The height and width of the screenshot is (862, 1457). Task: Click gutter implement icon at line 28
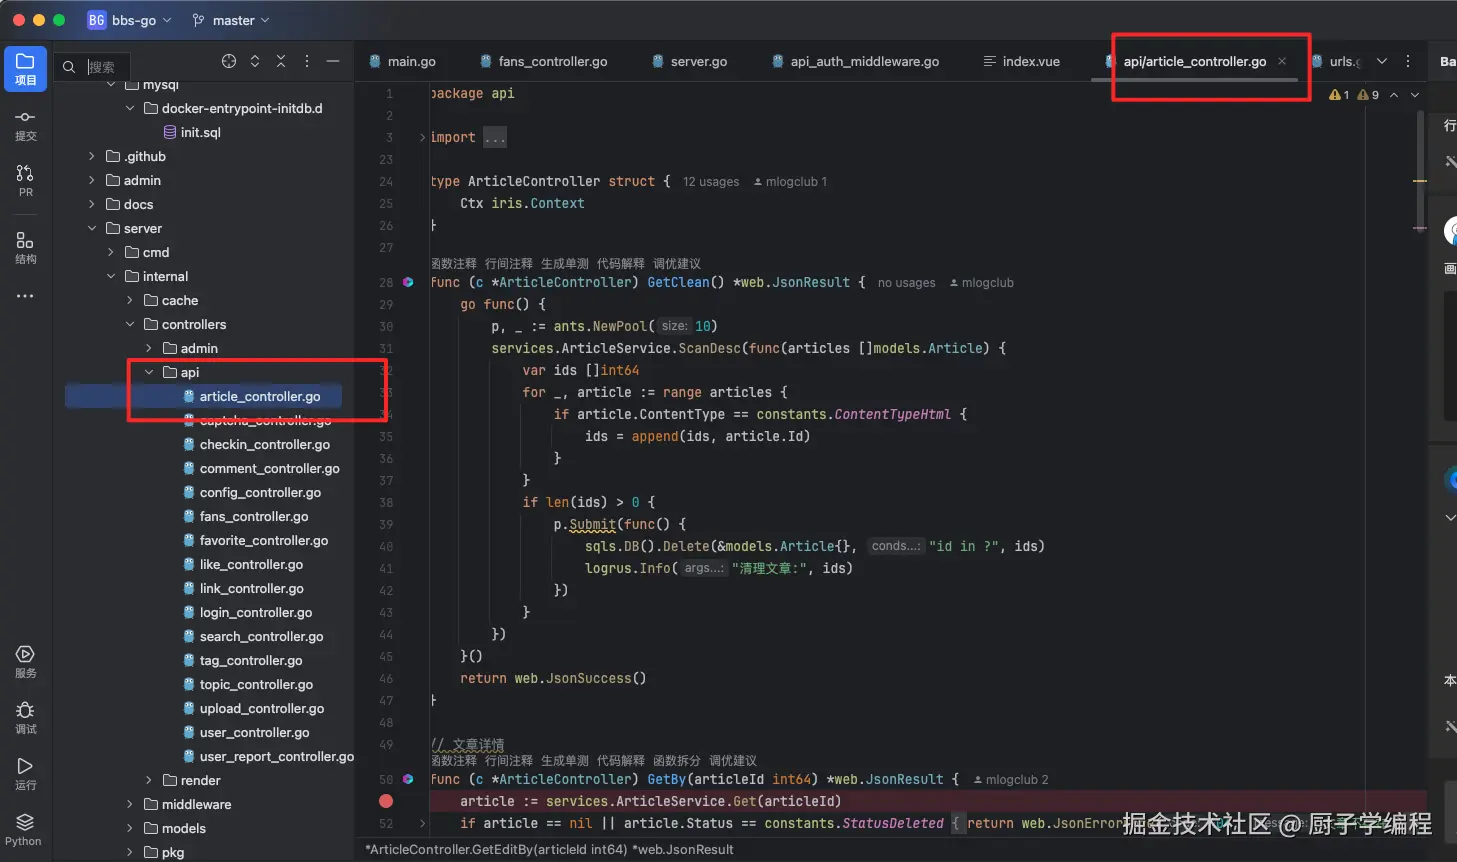click(x=408, y=282)
